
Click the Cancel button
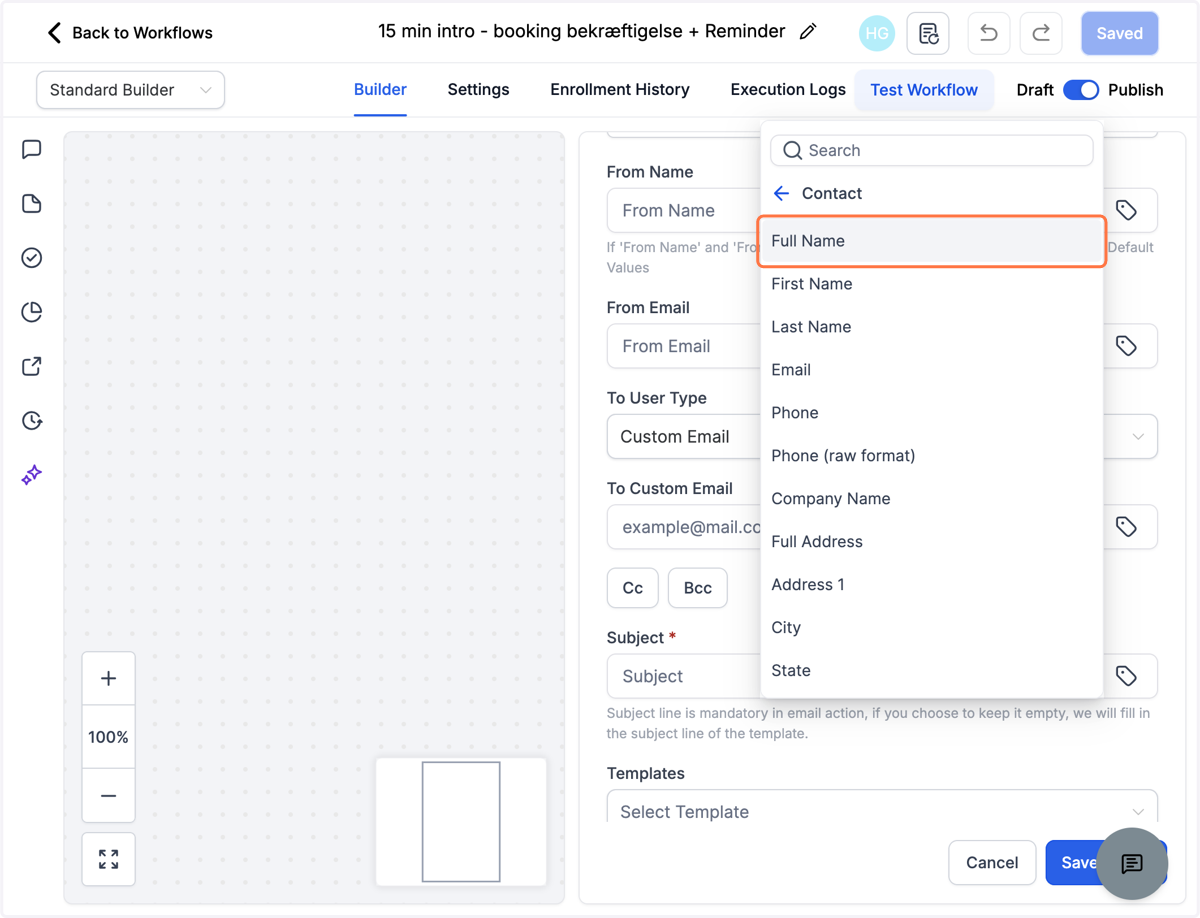[992, 863]
